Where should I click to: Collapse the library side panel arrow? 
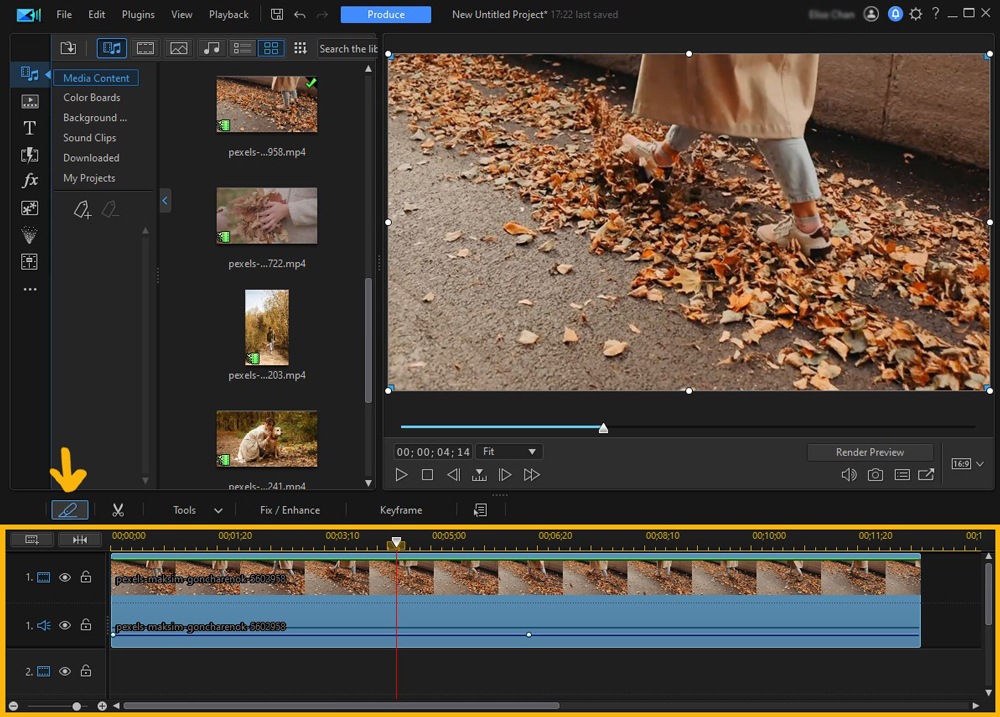tap(165, 201)
